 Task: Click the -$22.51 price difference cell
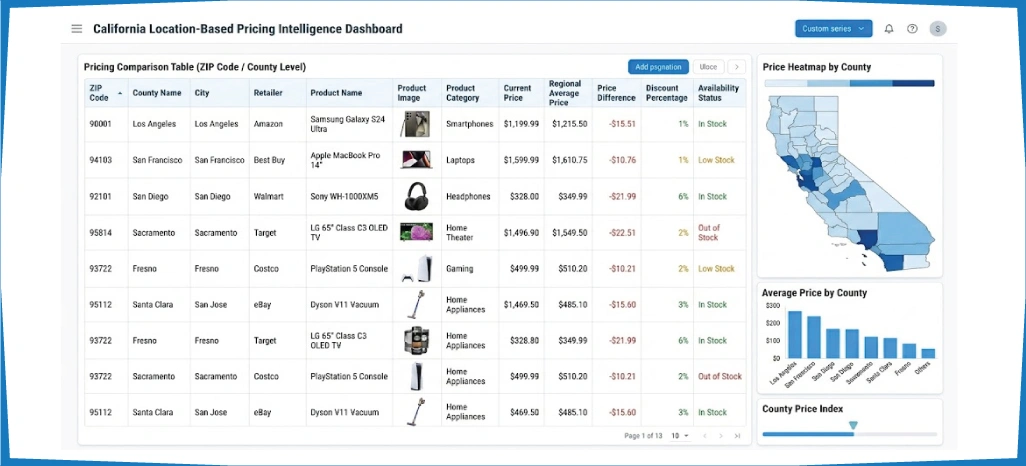coord(622,232)
